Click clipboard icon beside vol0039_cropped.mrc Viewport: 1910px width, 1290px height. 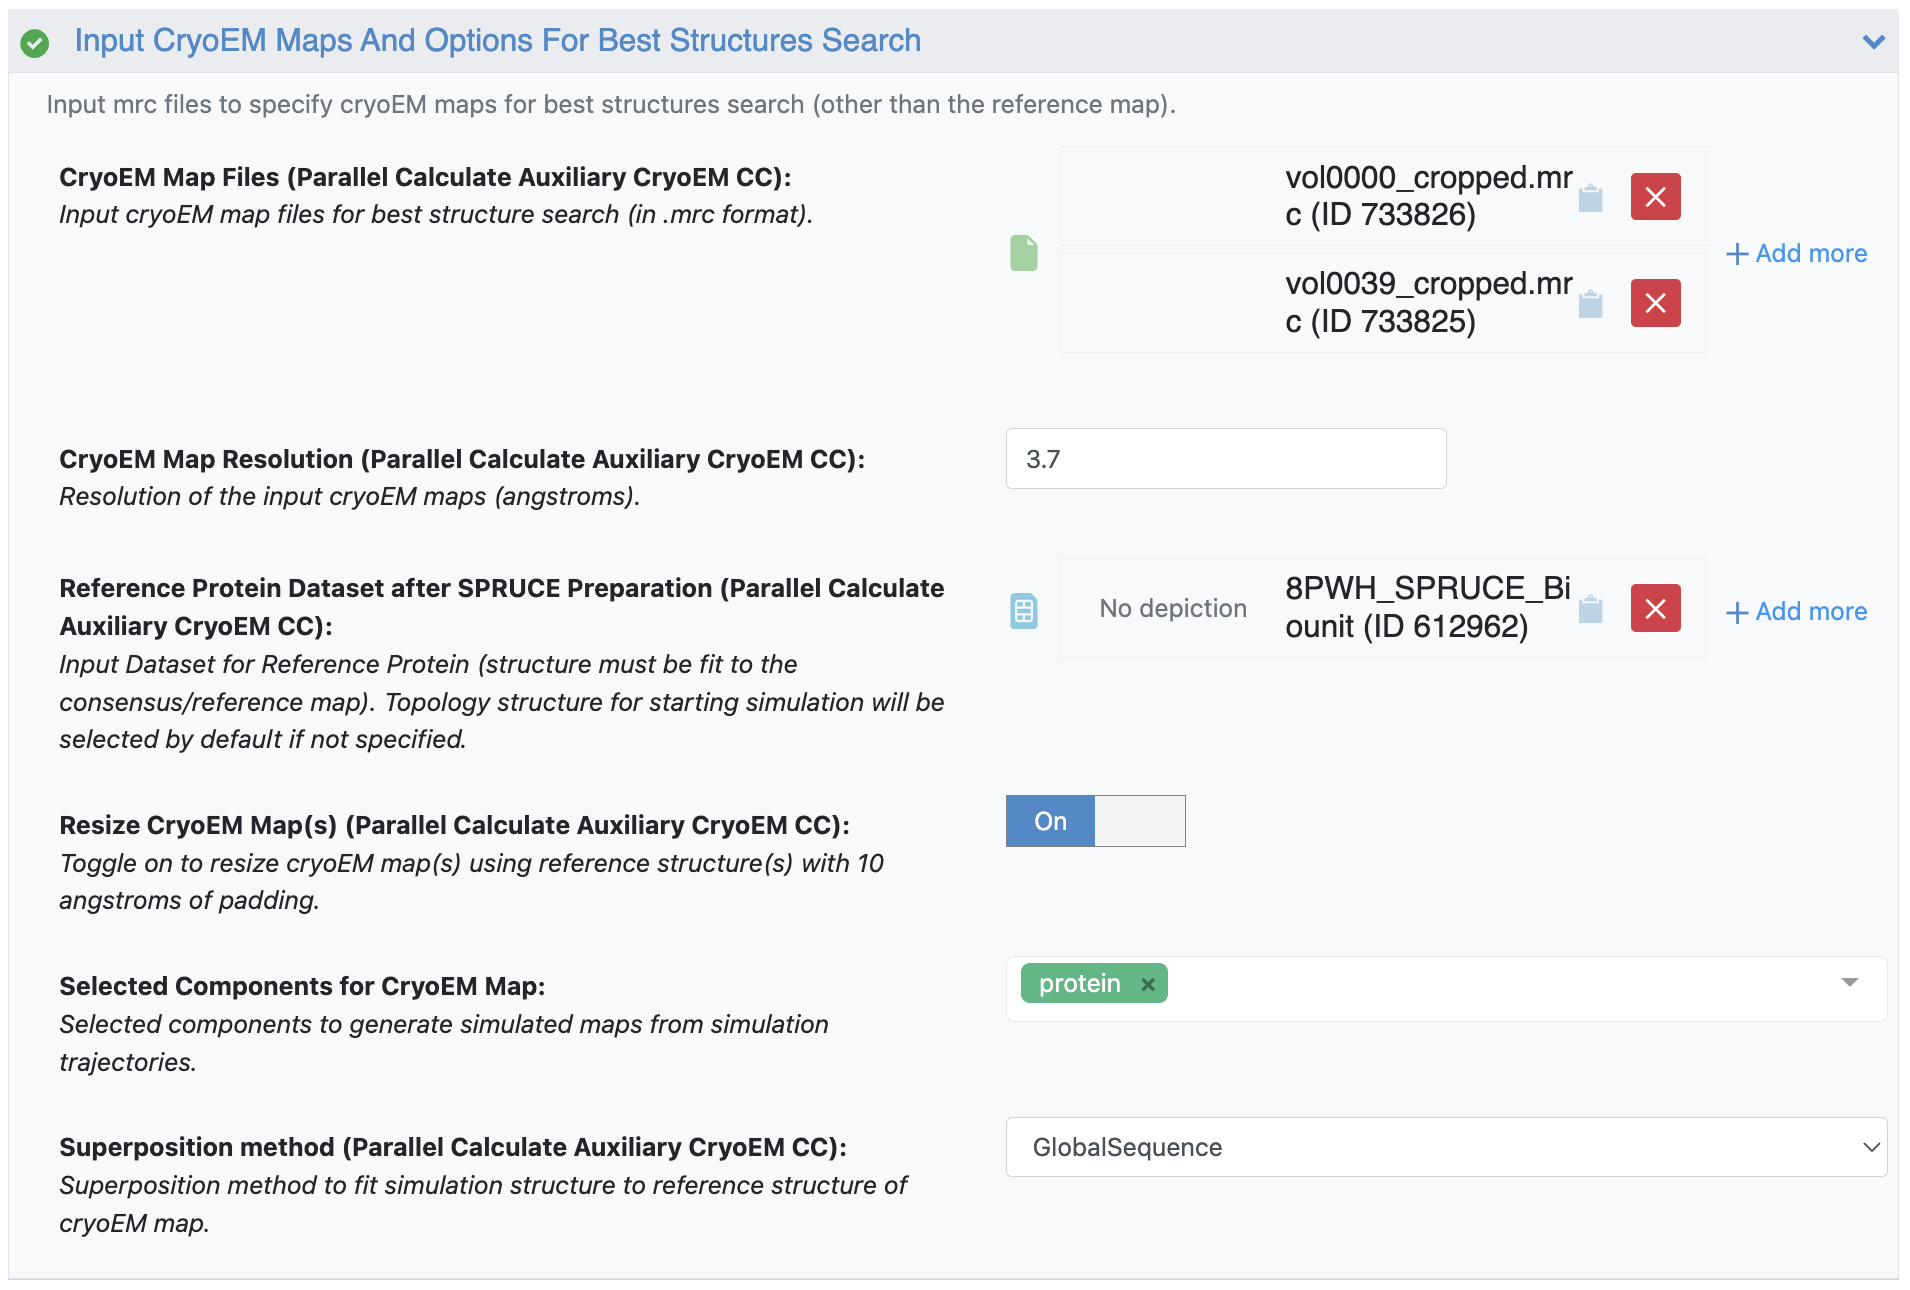coord(1590,304)
